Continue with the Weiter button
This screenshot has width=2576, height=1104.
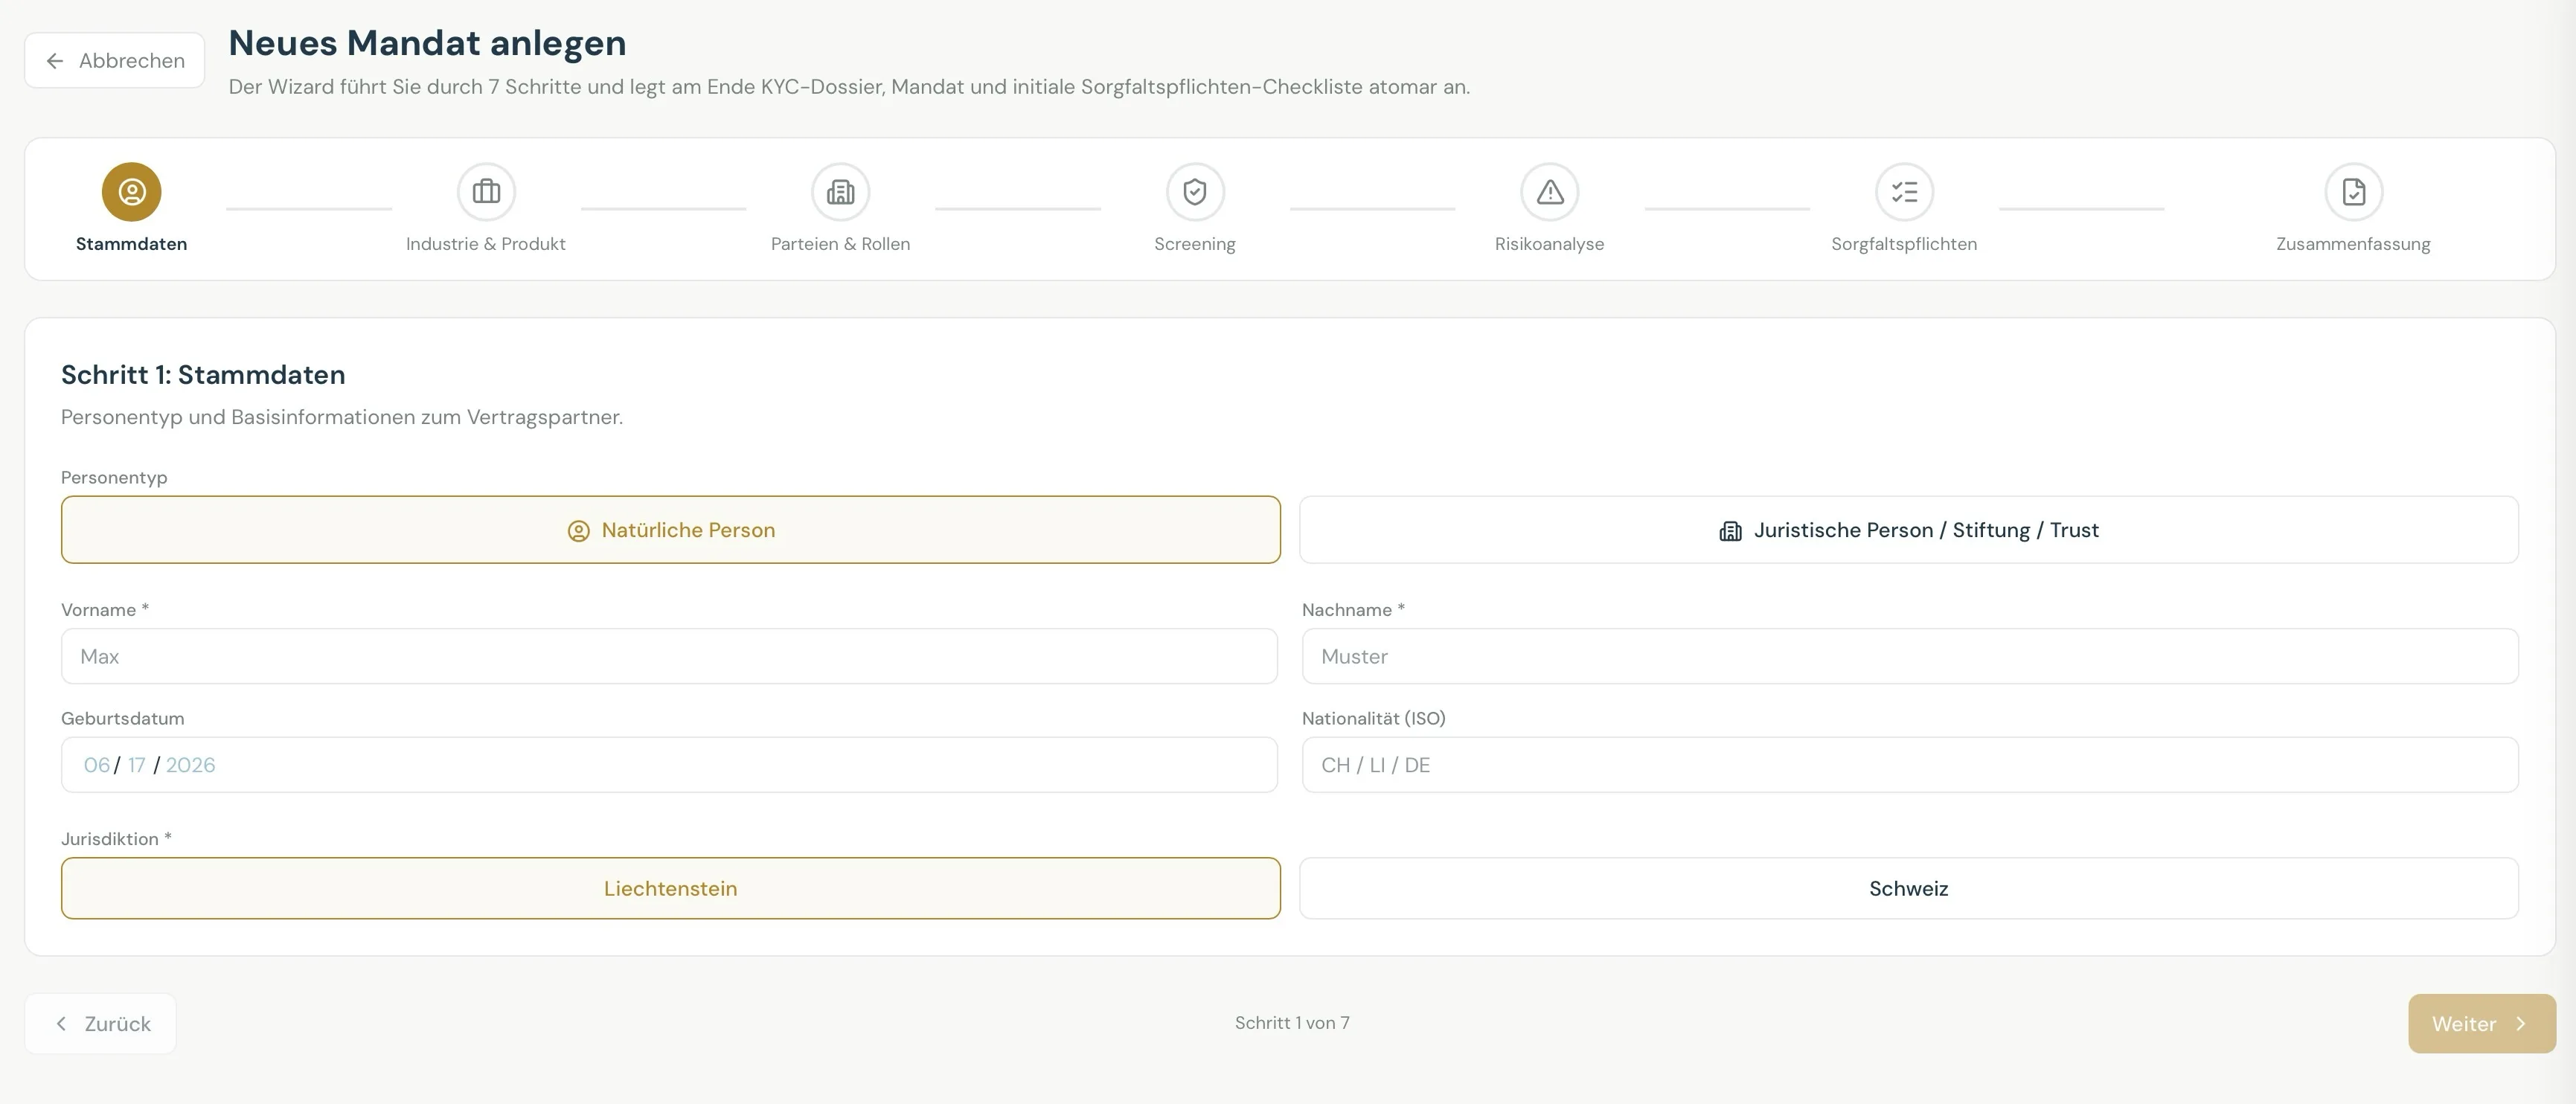coord(2481,1023)
